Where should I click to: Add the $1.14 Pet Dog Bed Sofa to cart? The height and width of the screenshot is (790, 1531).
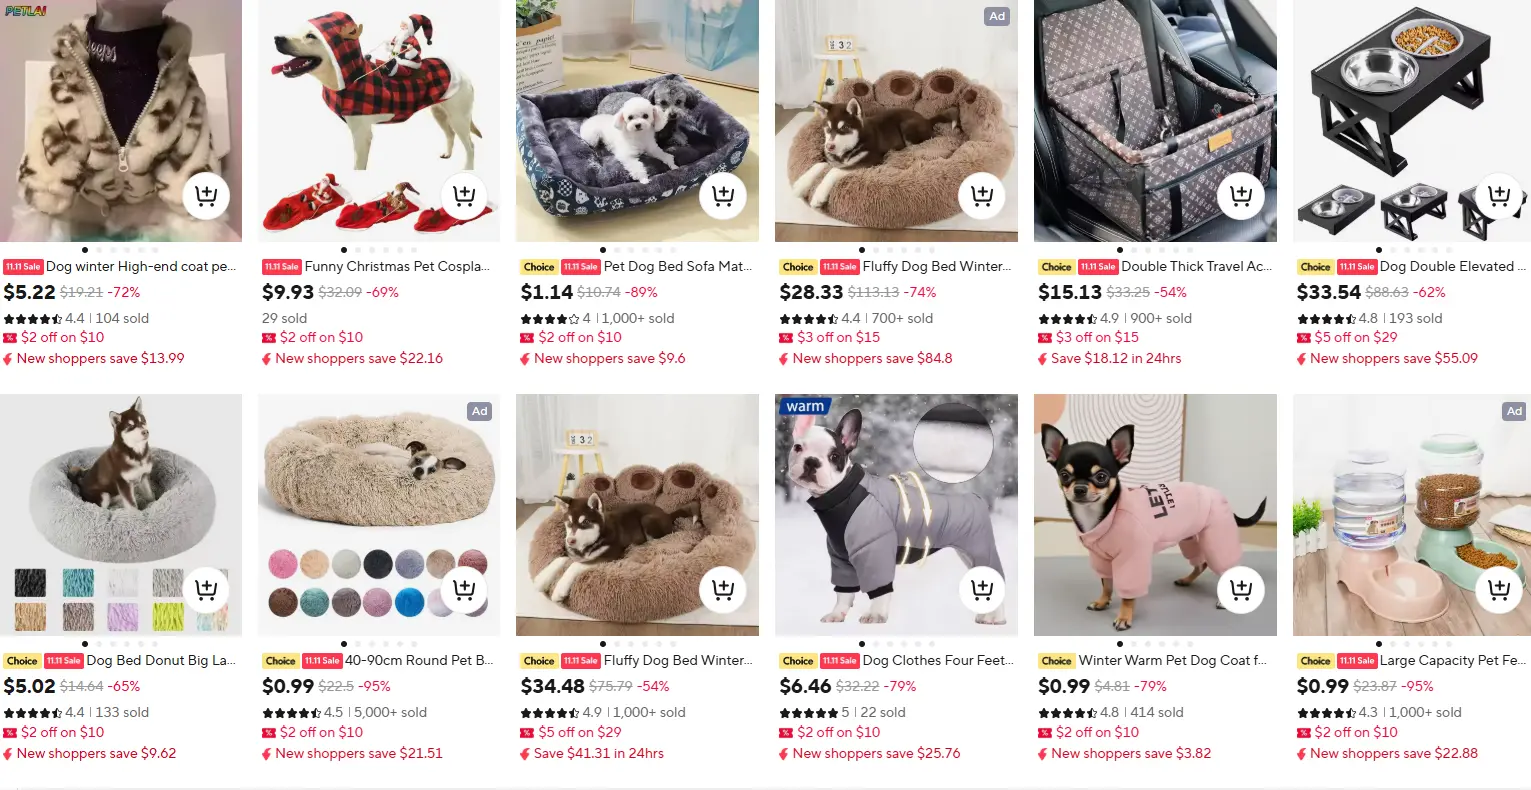coord(722,196)
